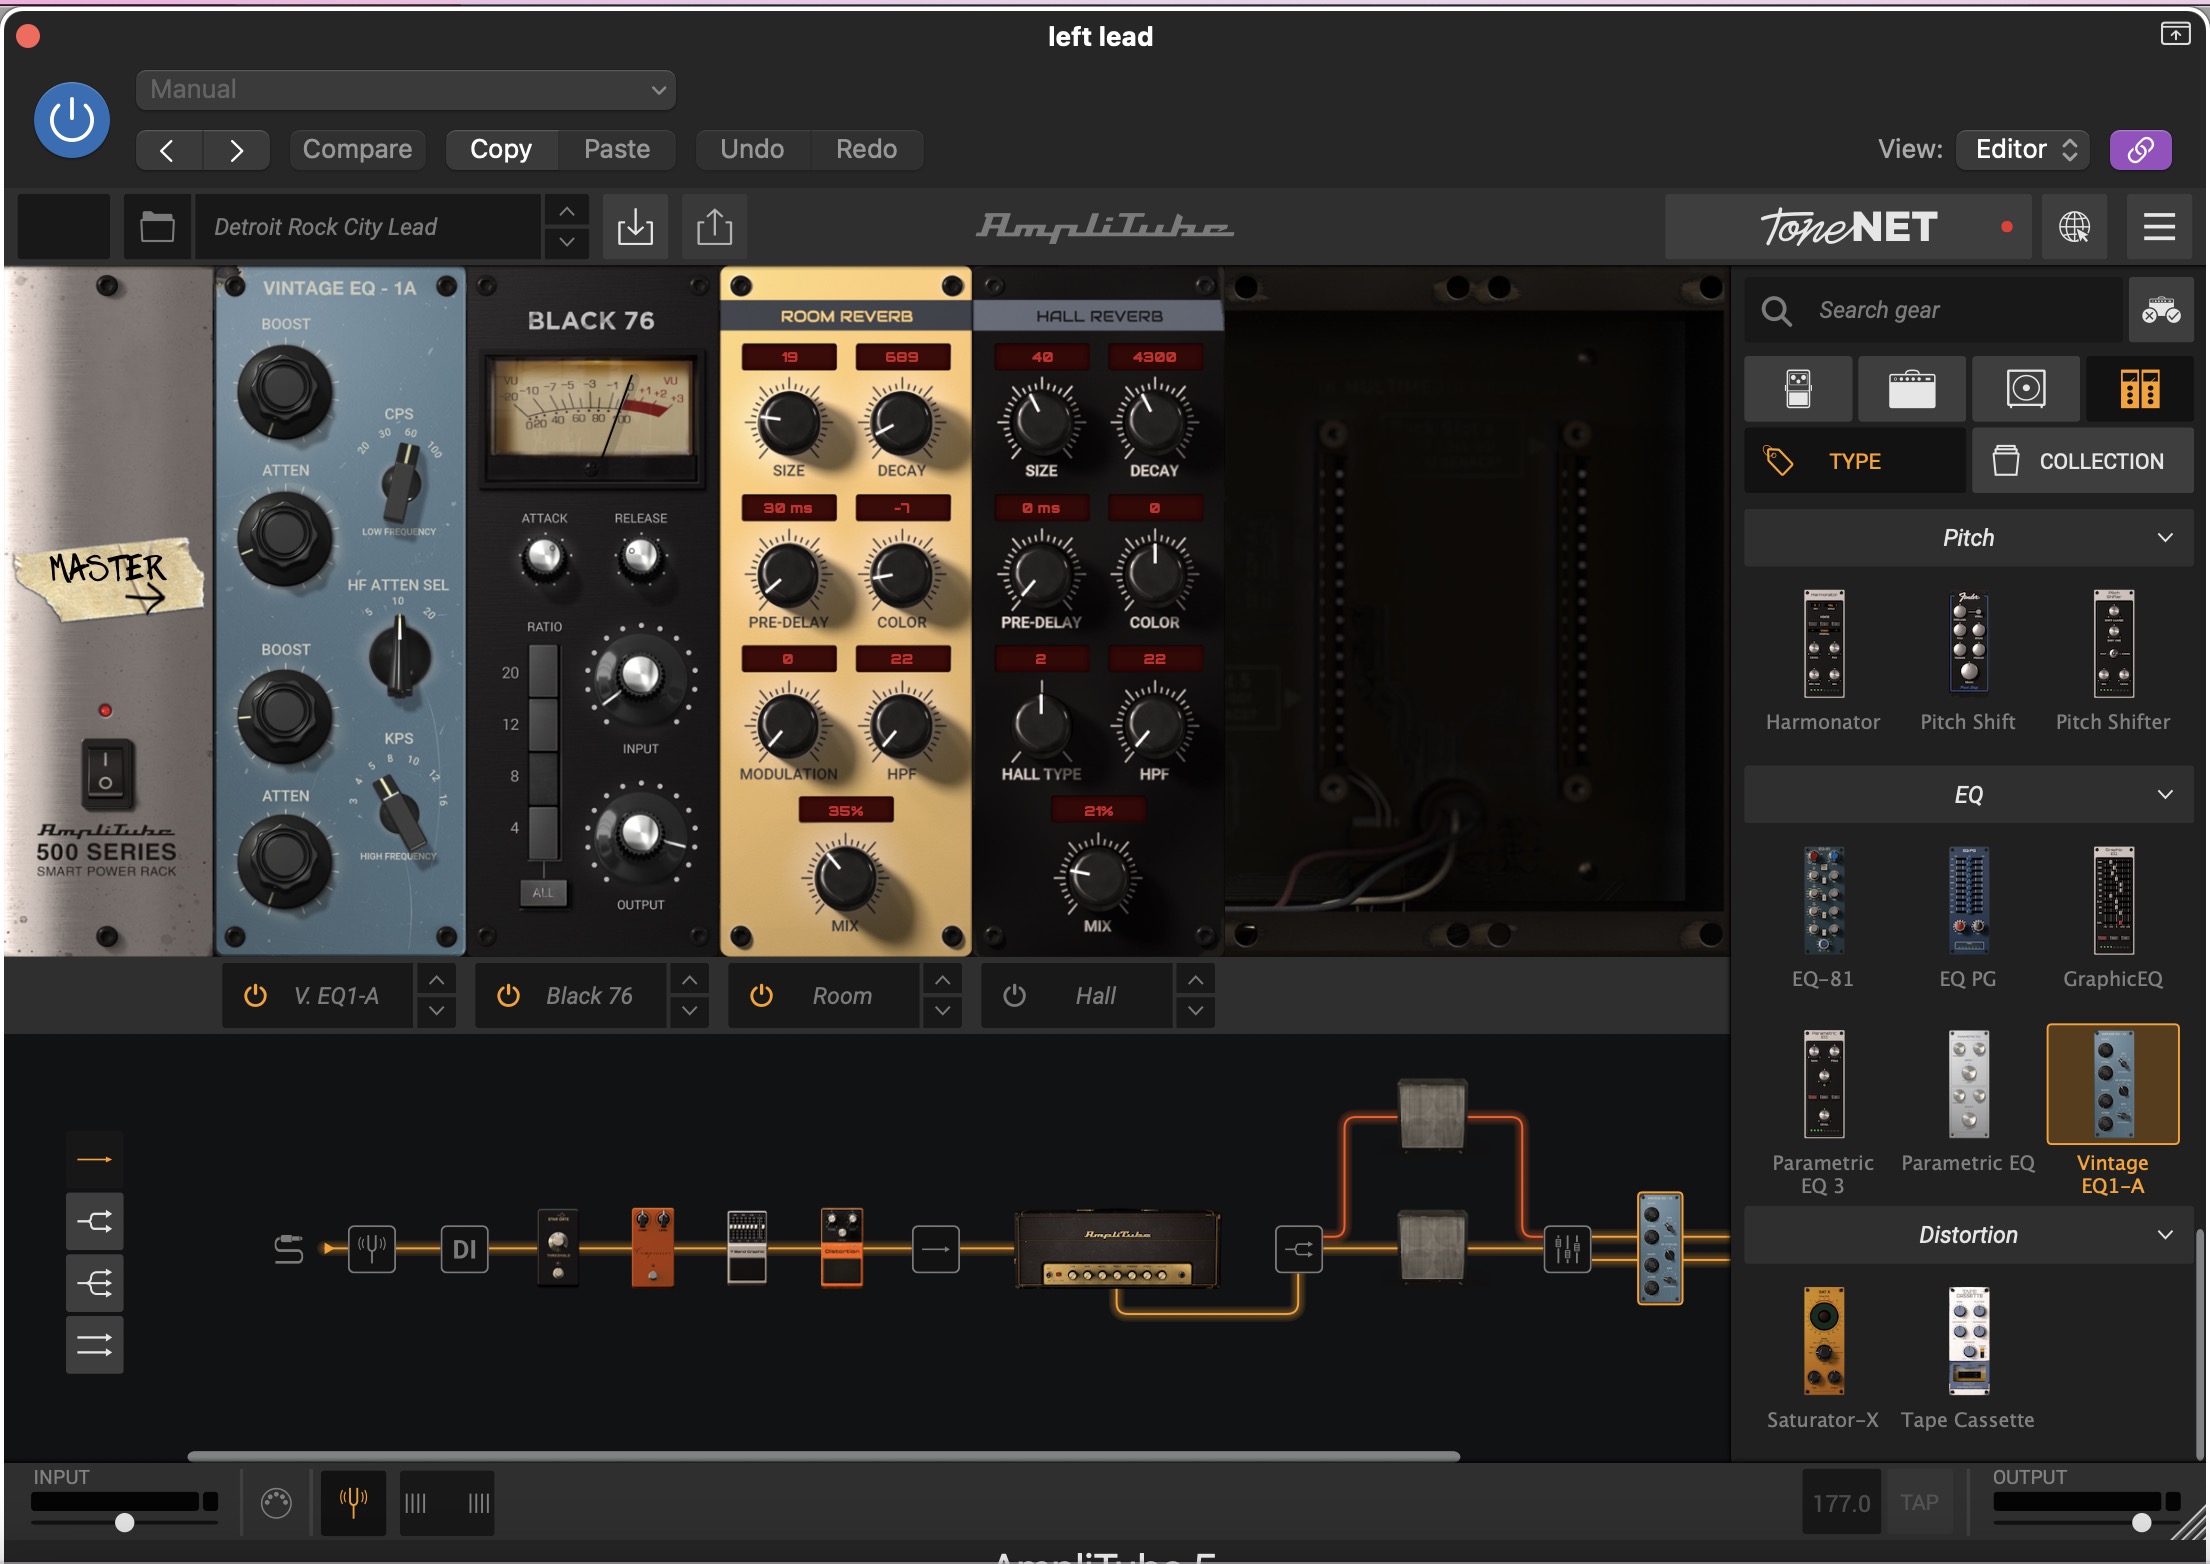Viewport: 2210px width, 1564px height.
Task: Select ratio 20 button on Black 76
Action: pos(543,671)
